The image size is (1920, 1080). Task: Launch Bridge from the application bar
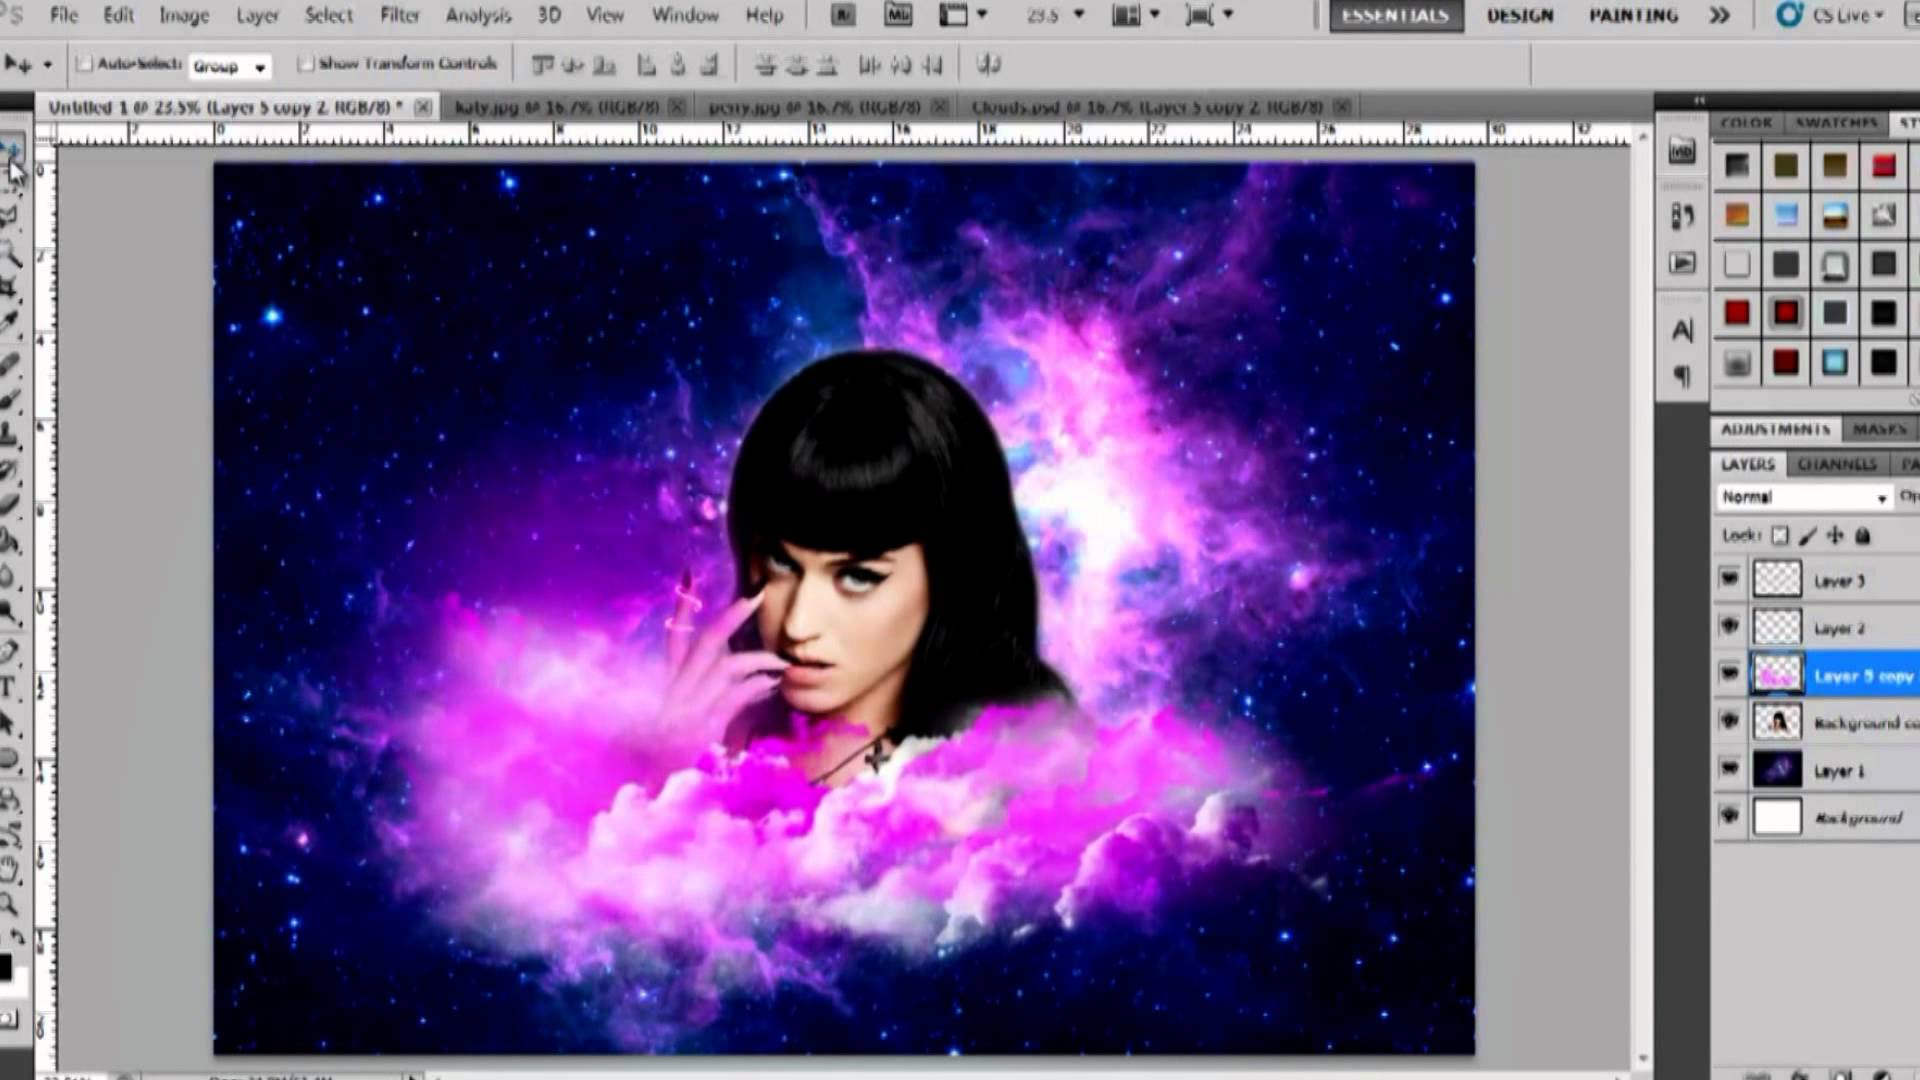pos(843,15)
